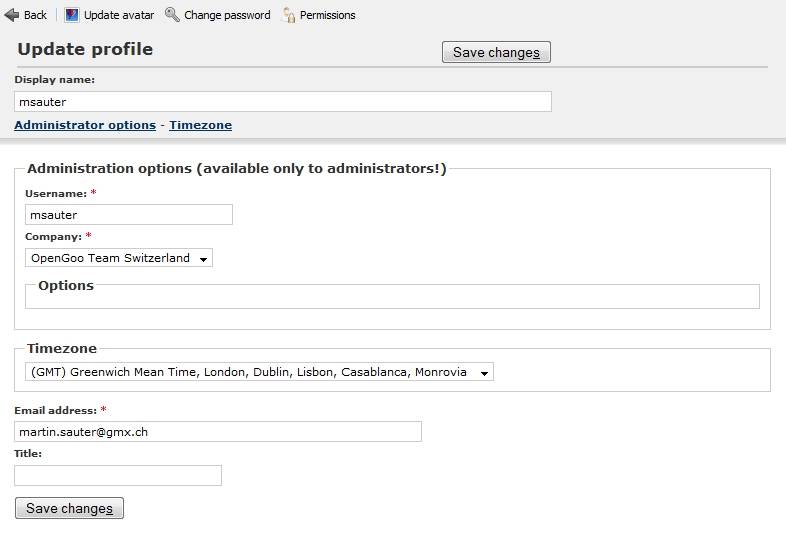Click into the Username field
Viewport: 786px width, 540px height.
coord(129,215)
